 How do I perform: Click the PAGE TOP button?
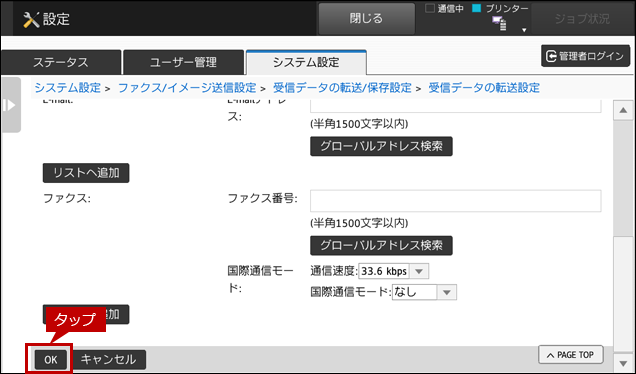click(571, 355)
